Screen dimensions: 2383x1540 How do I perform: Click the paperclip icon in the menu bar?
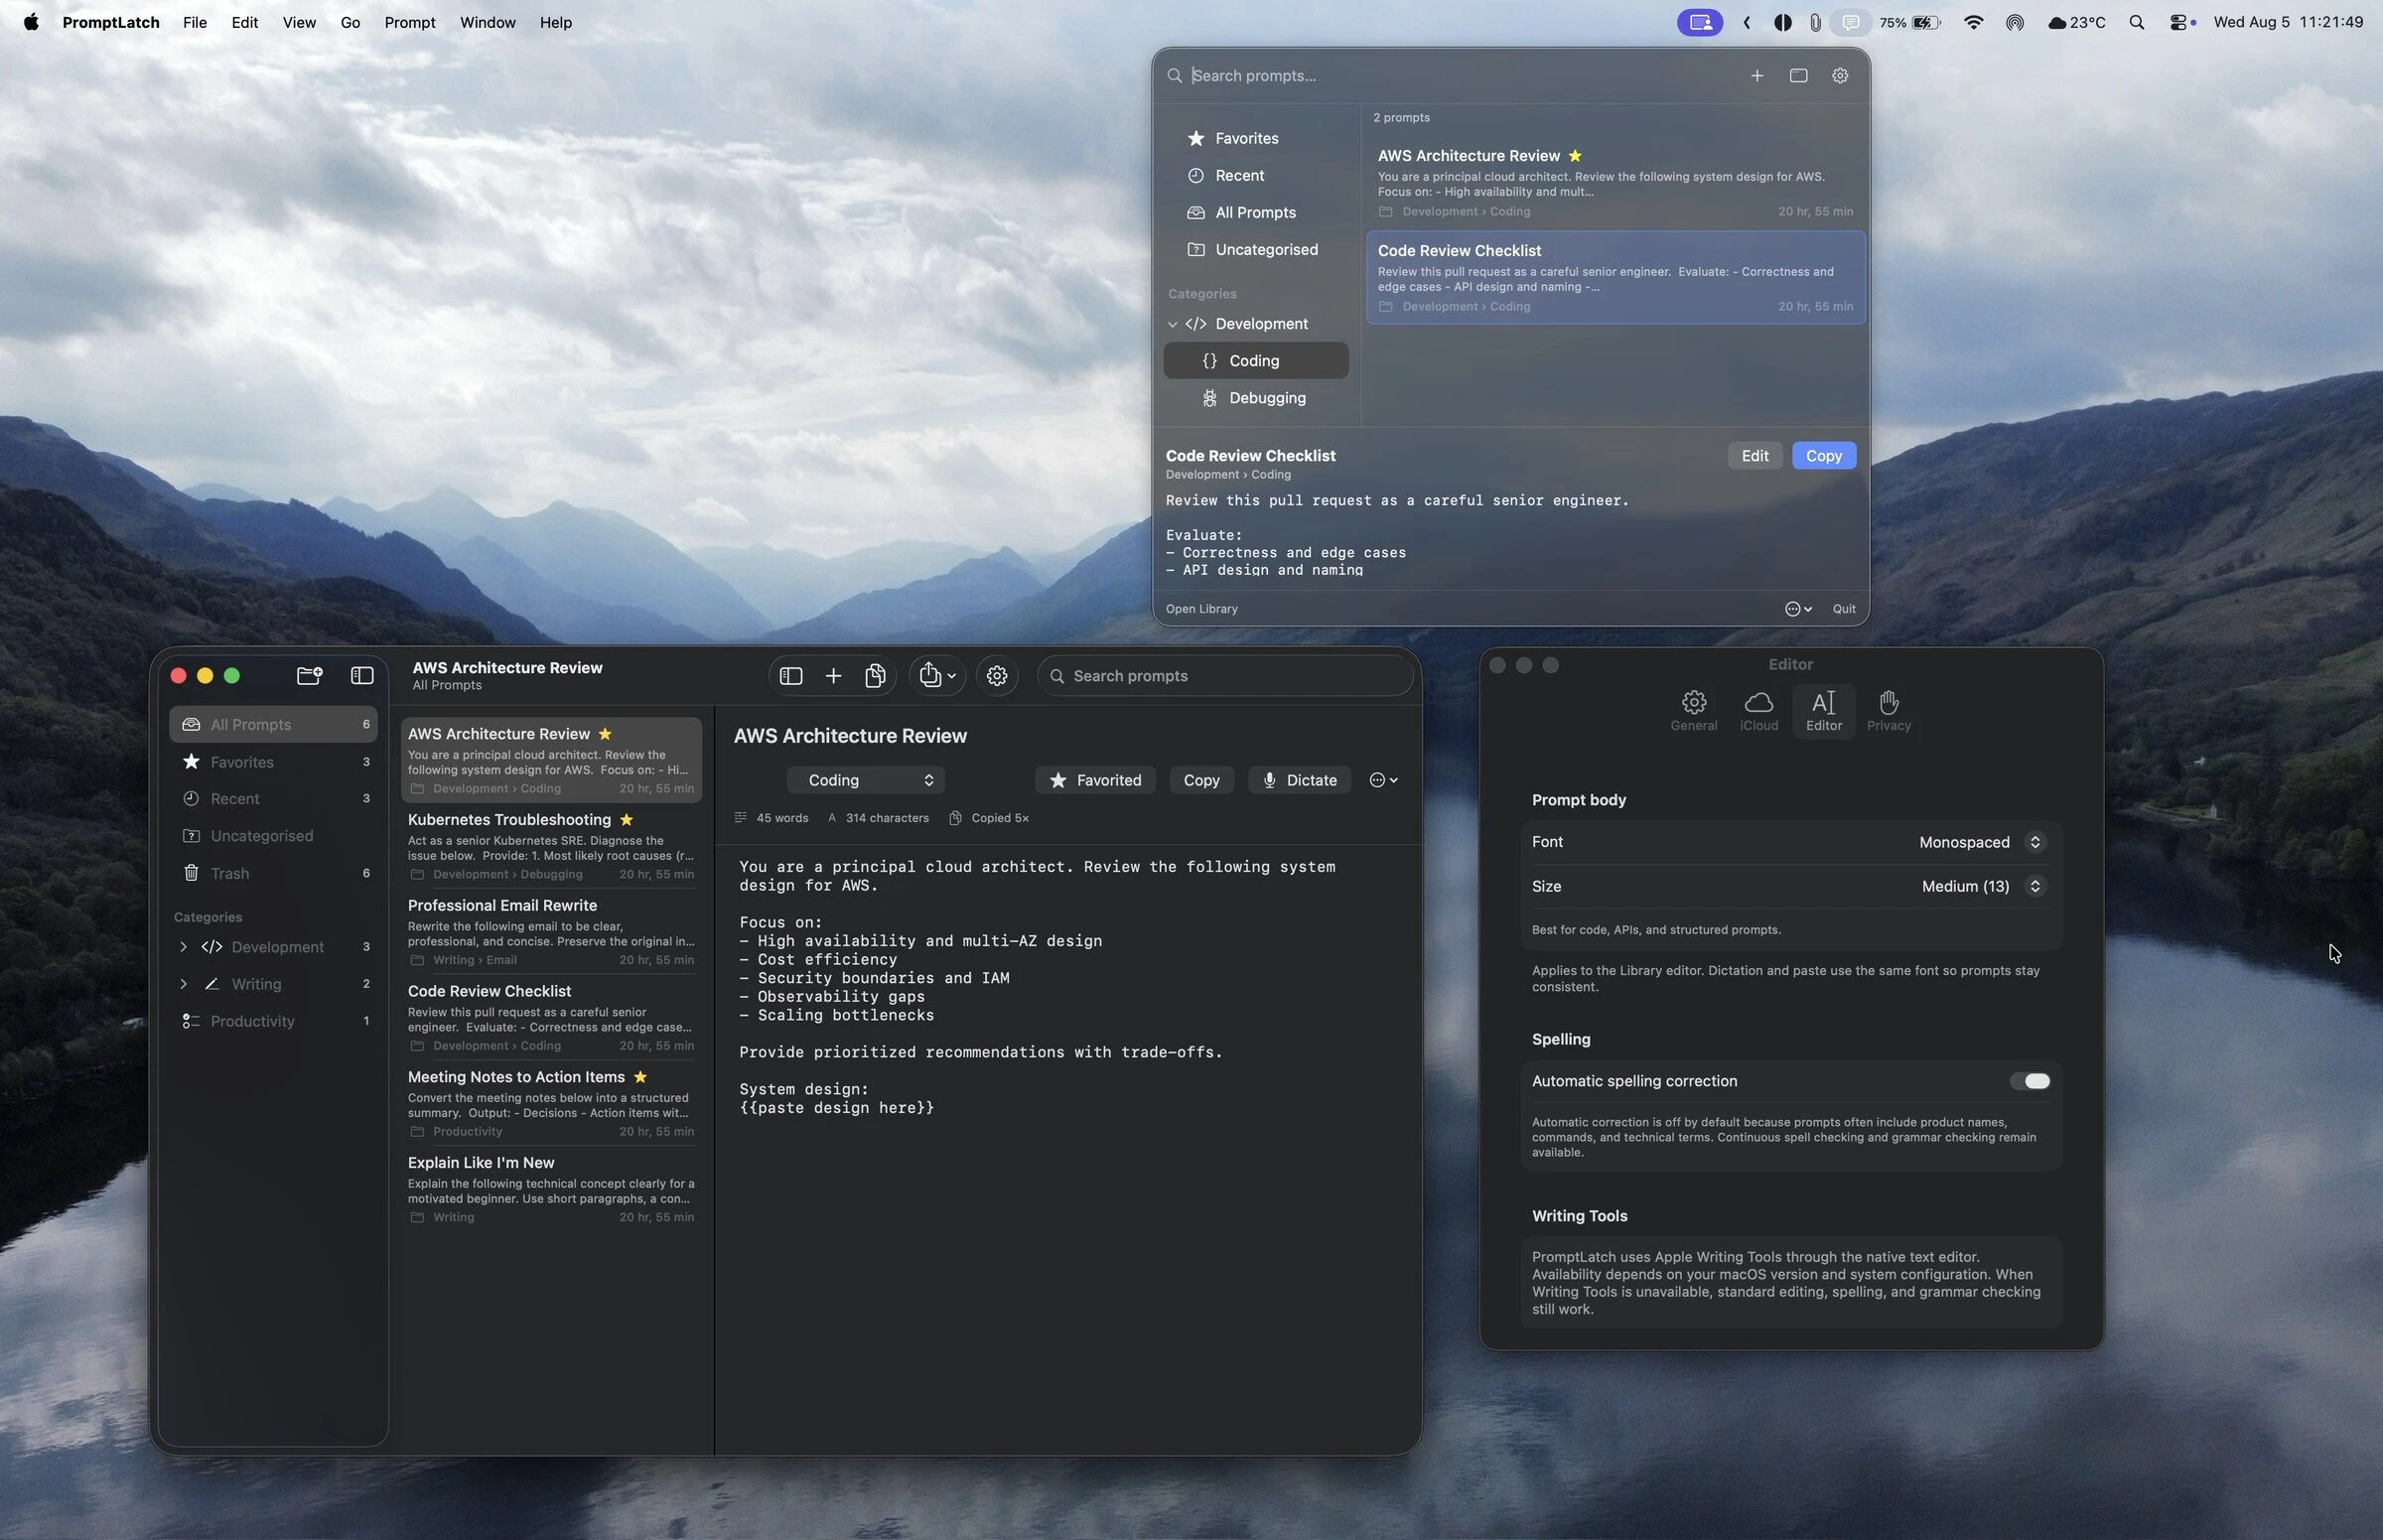pos(1815,22)
